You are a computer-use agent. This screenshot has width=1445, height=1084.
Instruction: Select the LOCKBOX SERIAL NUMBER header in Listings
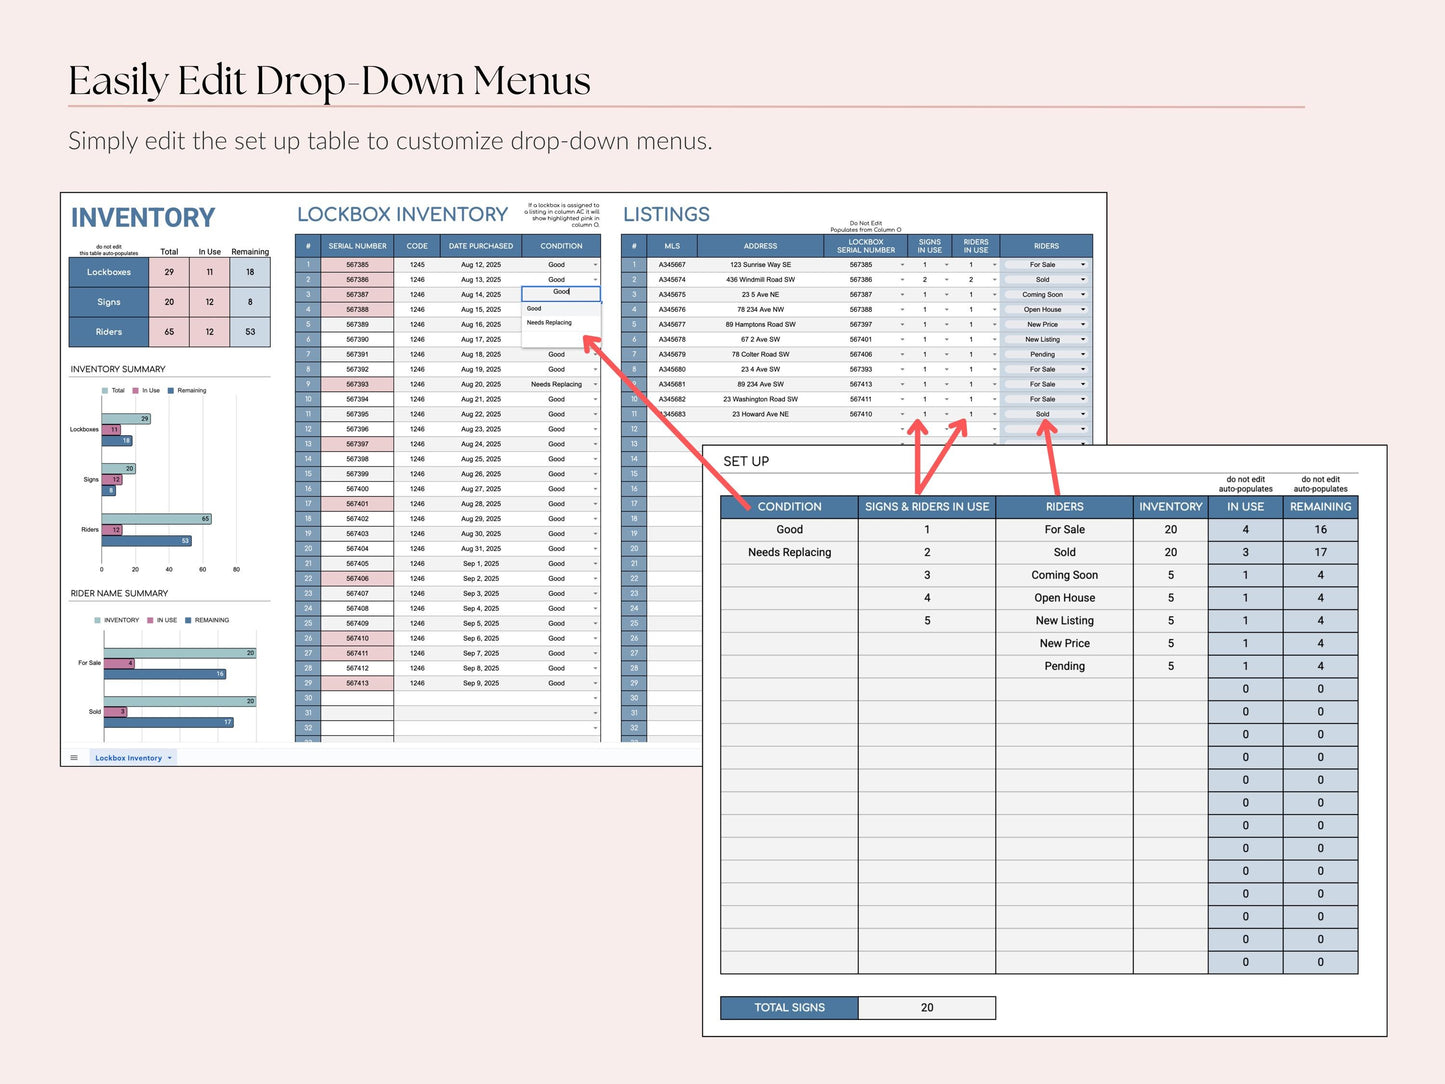point(866,246)
